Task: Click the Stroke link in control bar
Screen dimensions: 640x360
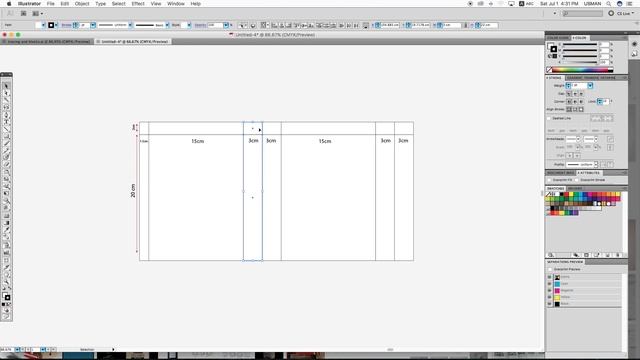Action: (x=67, y=25)
